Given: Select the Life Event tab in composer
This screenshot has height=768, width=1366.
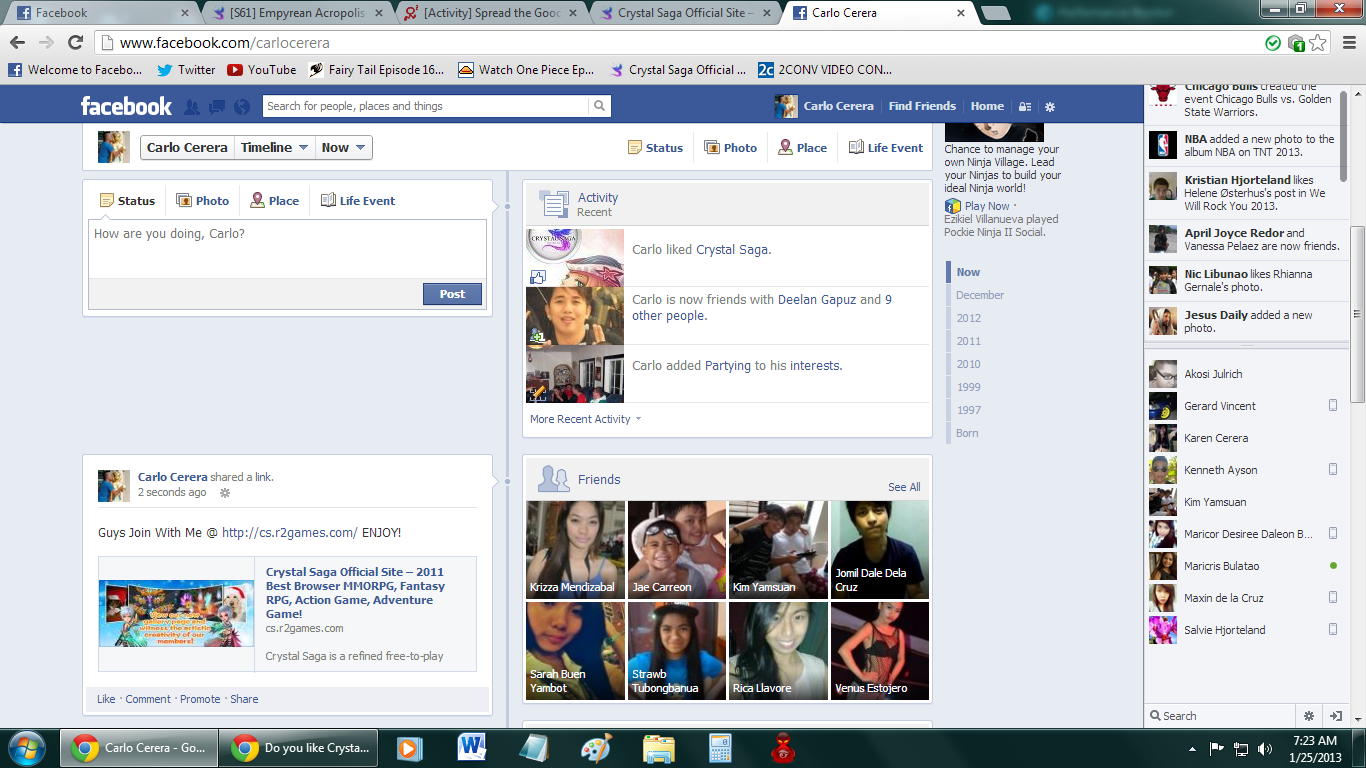Looking at the screenshot, I should [358, 201].
